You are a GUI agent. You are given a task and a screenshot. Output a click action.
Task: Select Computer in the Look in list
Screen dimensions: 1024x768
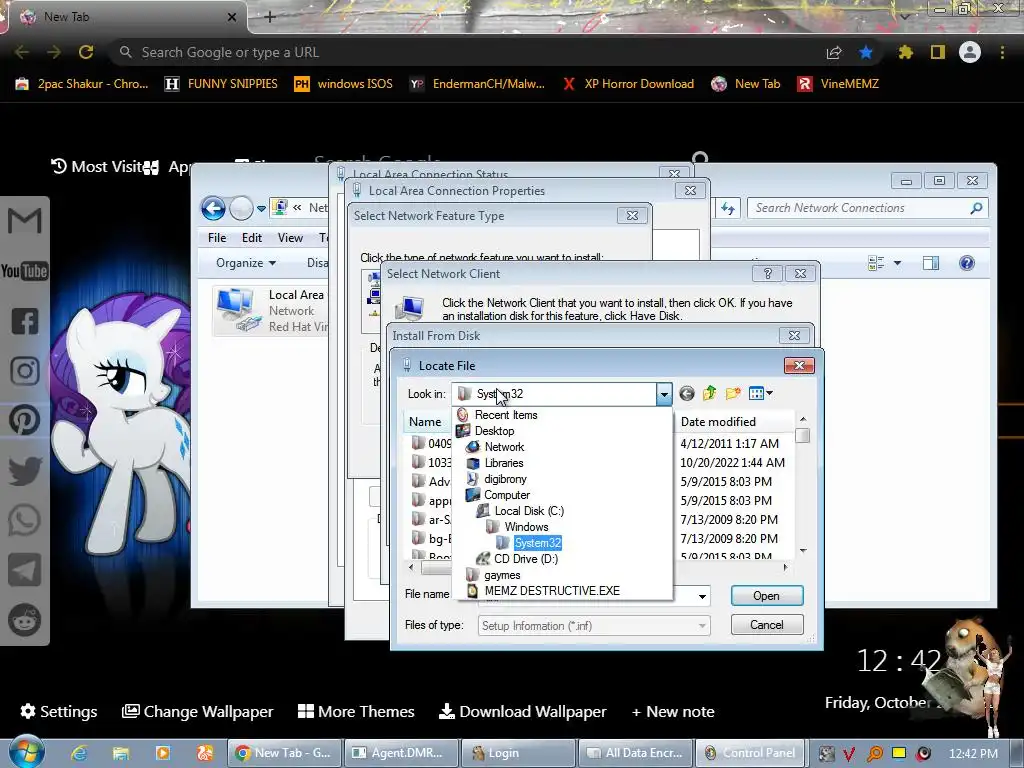click(497, 495)
